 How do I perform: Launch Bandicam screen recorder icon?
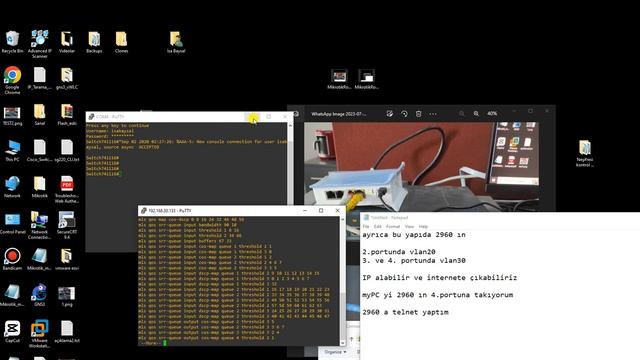[12, 259]
